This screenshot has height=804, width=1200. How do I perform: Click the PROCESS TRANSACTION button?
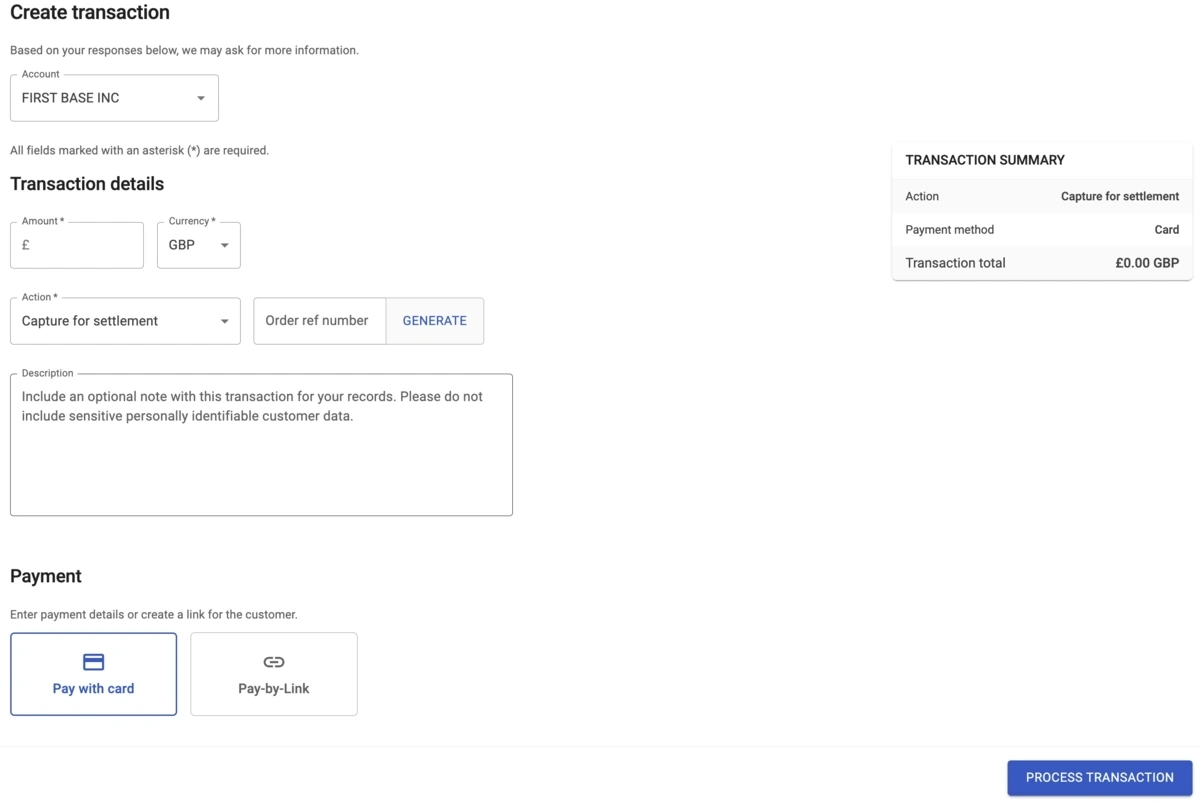point(1099,777)
